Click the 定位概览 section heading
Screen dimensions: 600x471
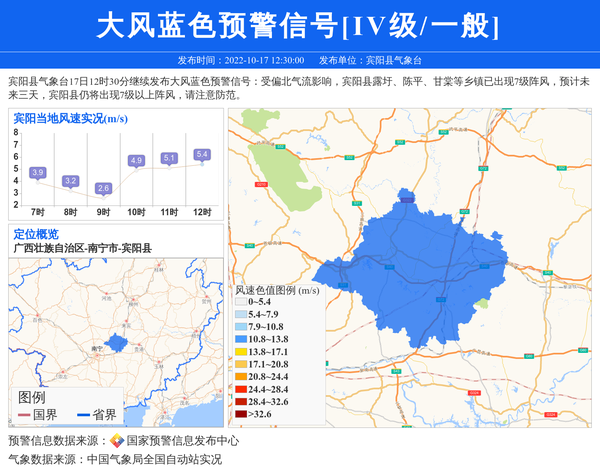coord(36,232)
